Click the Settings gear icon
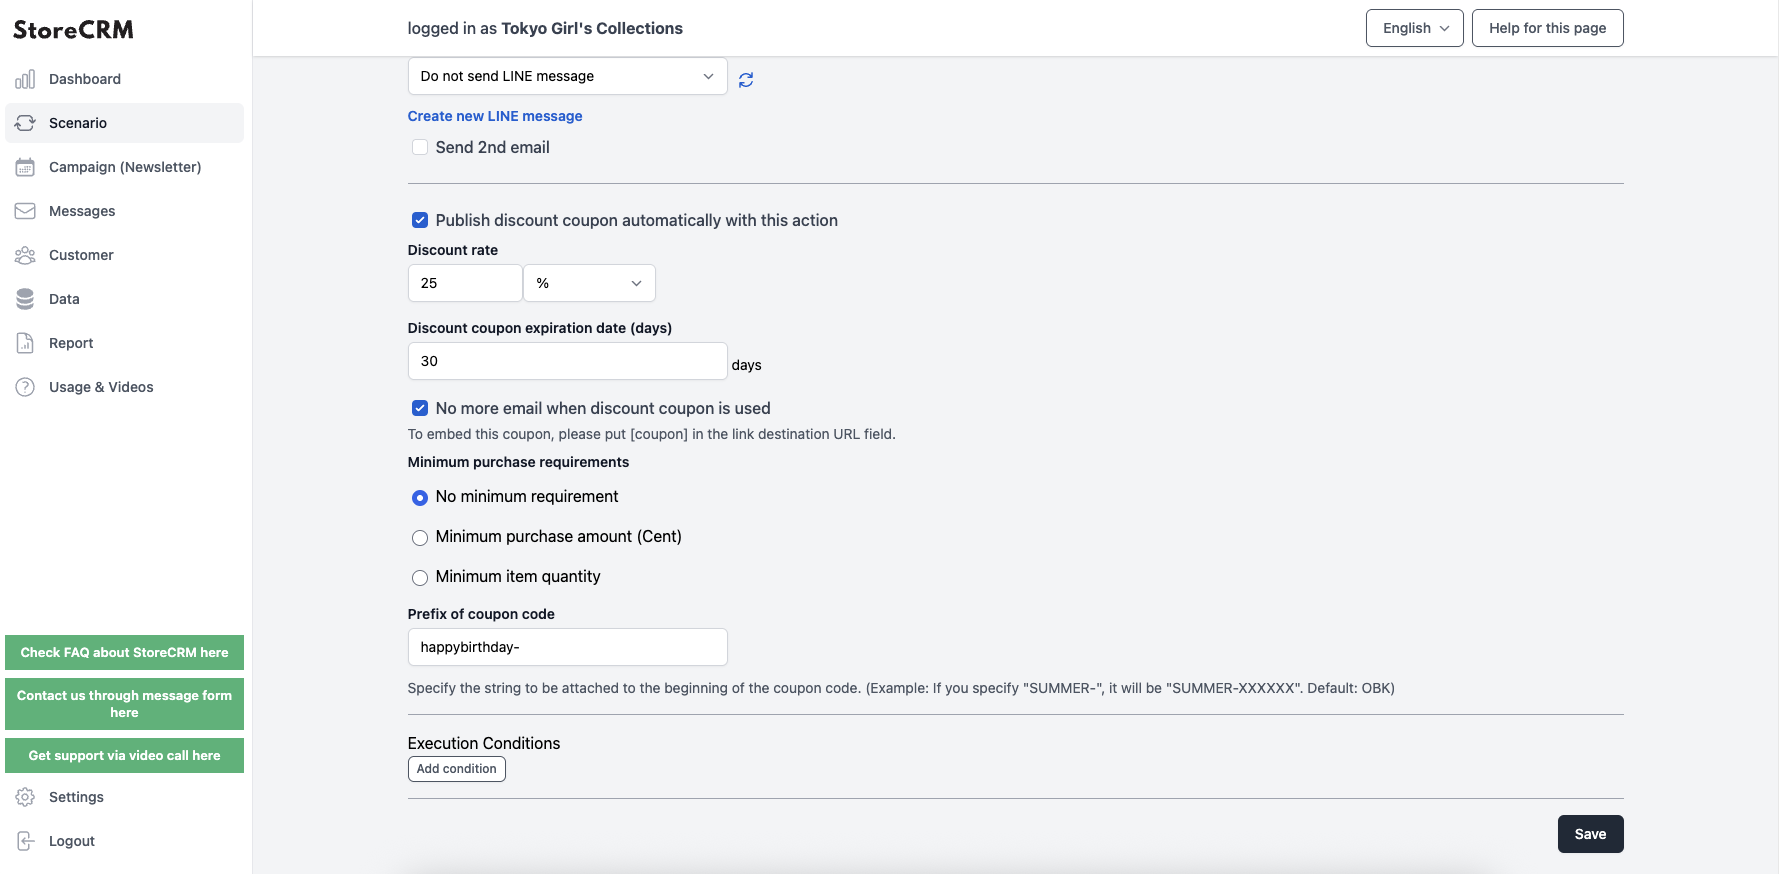Screen dimensions: 1779x874 [x=25, y=797]
